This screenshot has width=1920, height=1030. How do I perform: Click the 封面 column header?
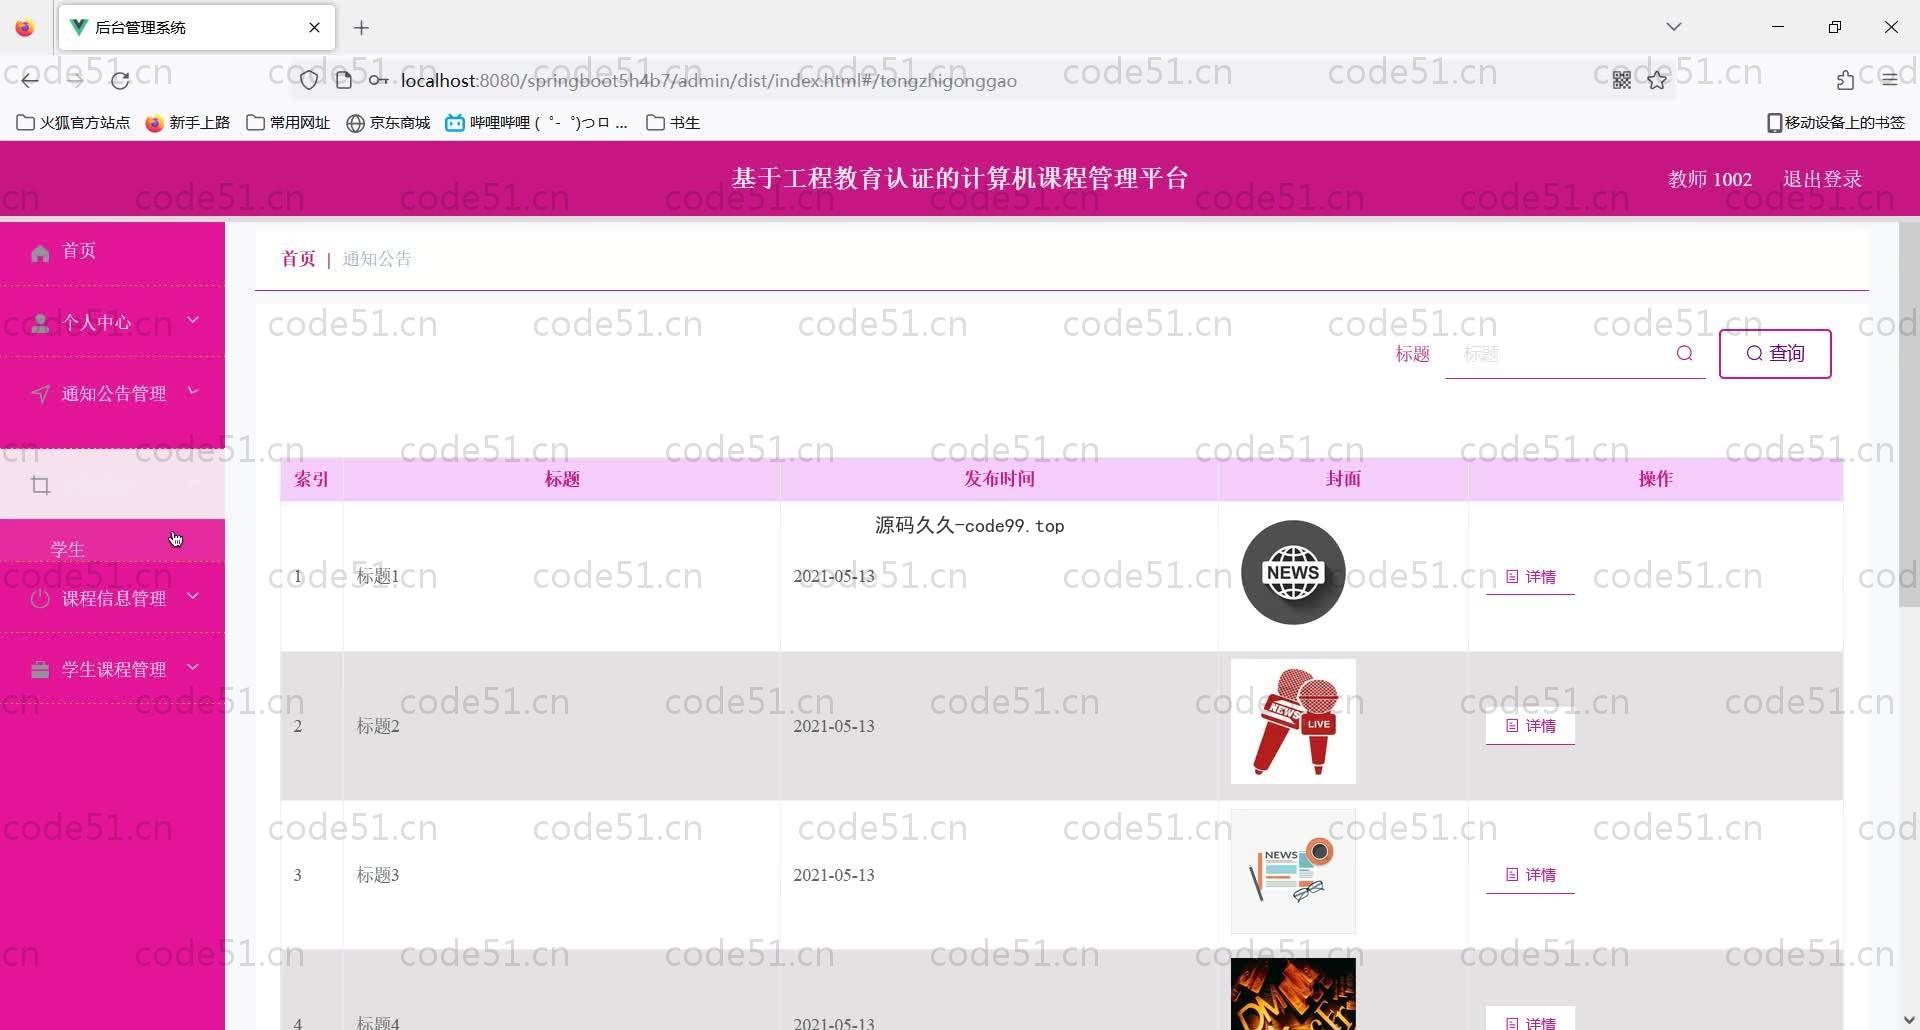[x=1343, y=479]
